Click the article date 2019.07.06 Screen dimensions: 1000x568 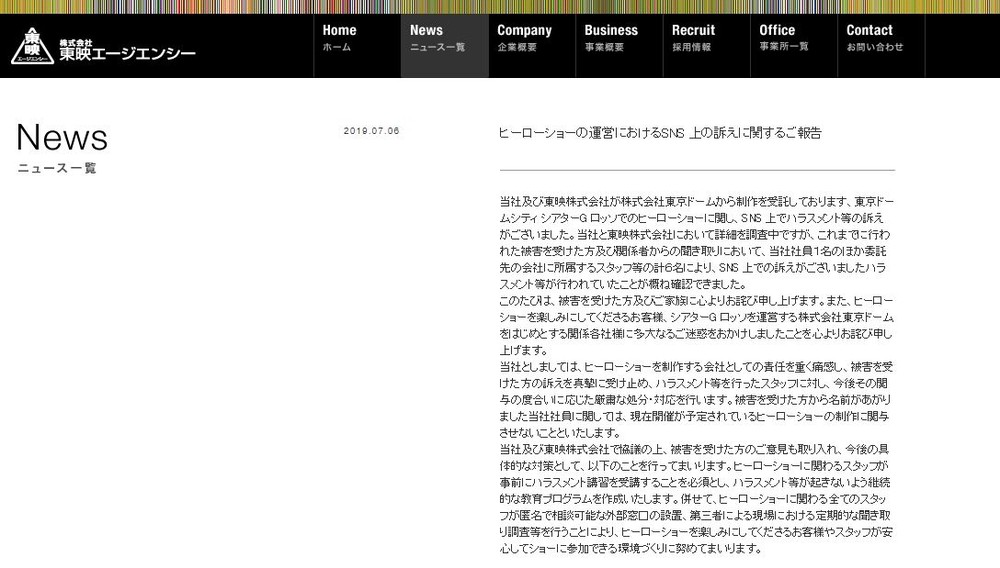pos(371,131)
